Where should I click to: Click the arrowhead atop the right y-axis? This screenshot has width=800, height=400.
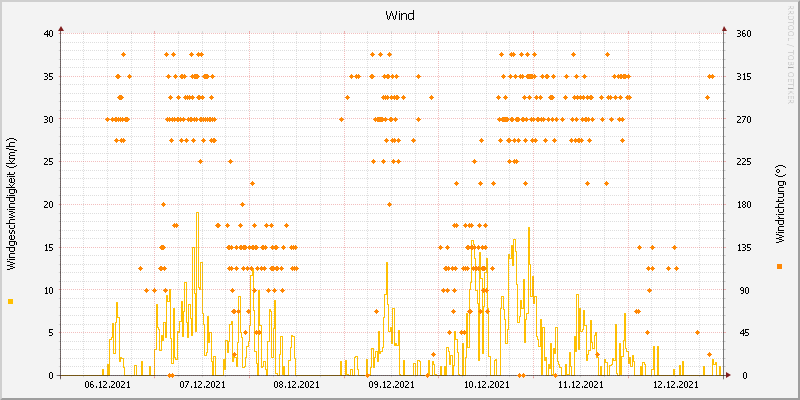click(723, 29)
